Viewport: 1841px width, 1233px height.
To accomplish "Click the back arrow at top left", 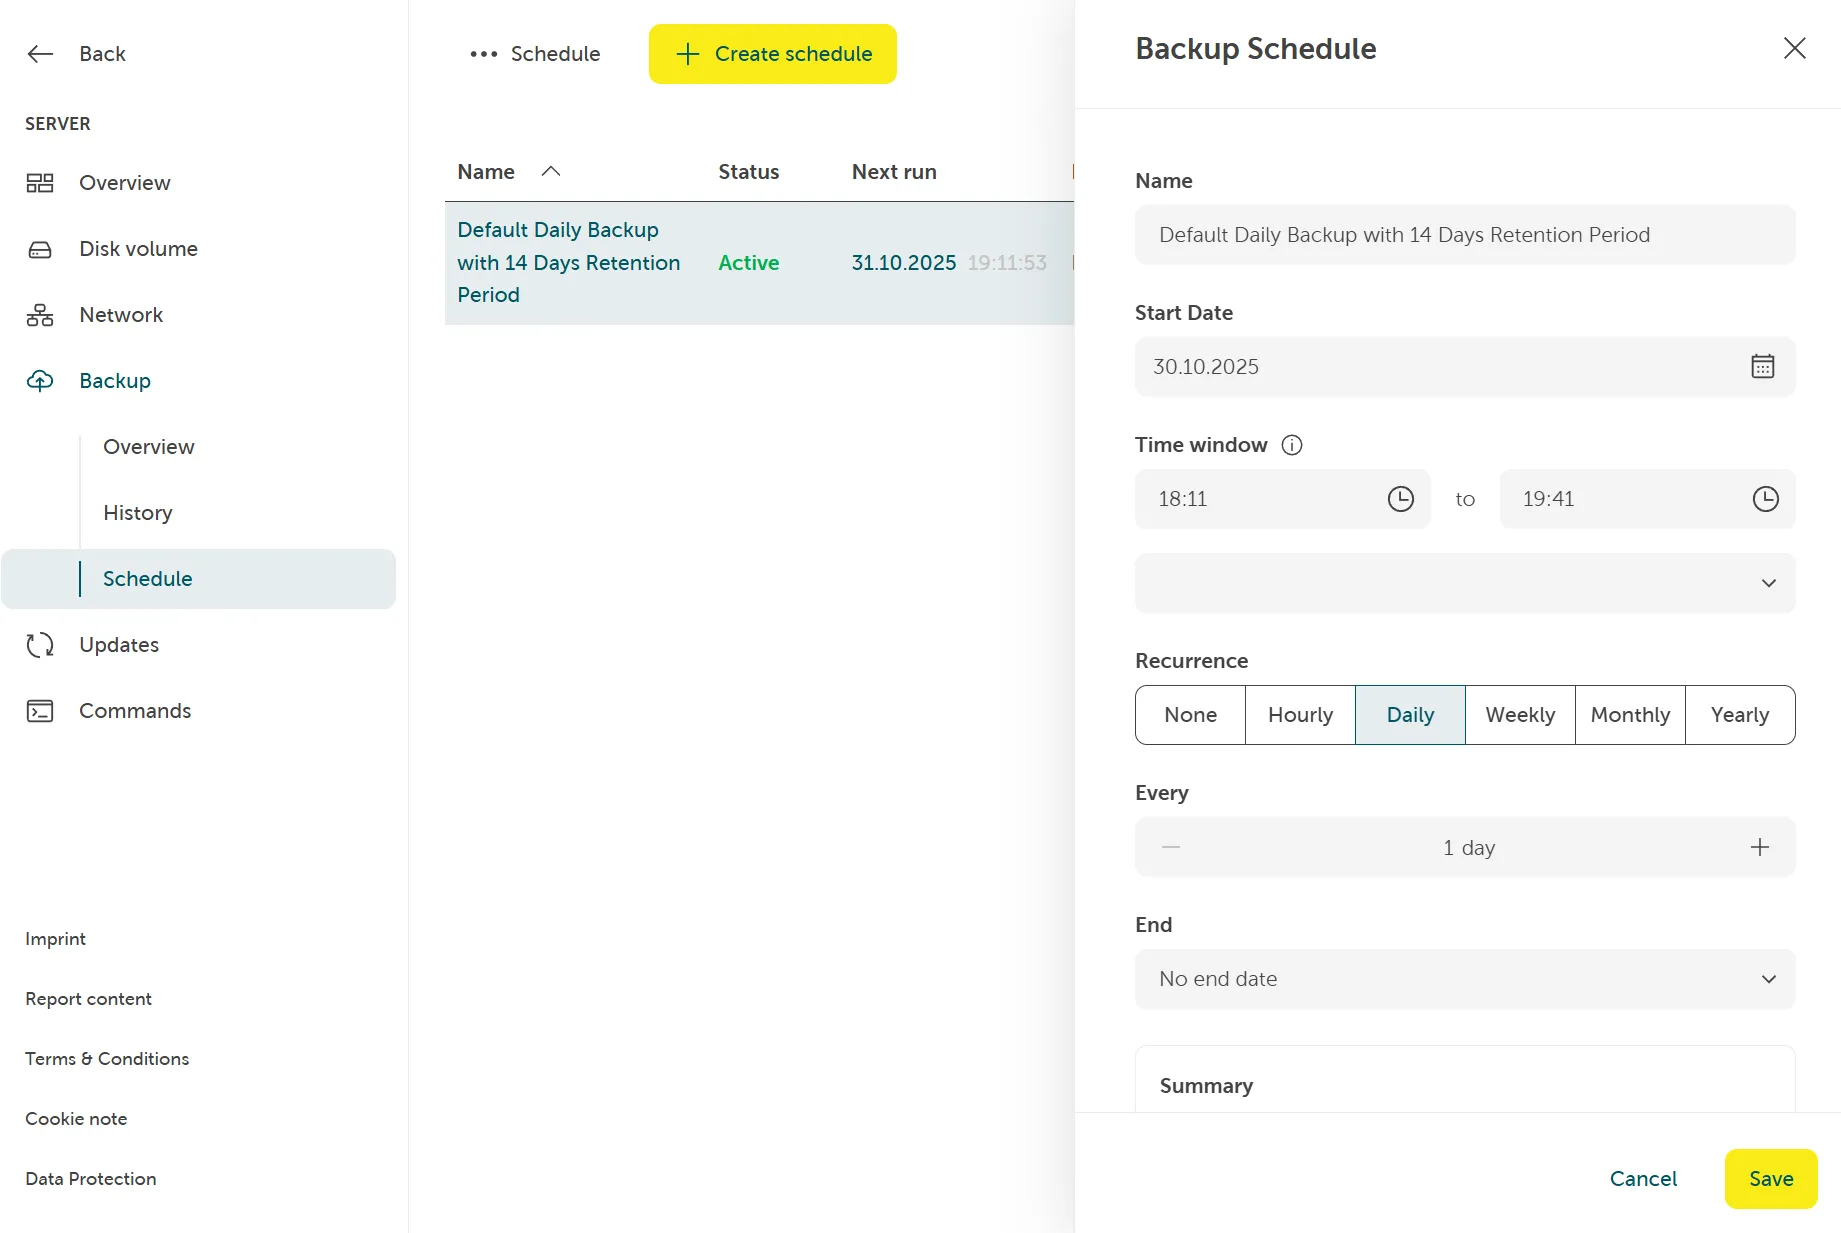I will tap(39, 54).
